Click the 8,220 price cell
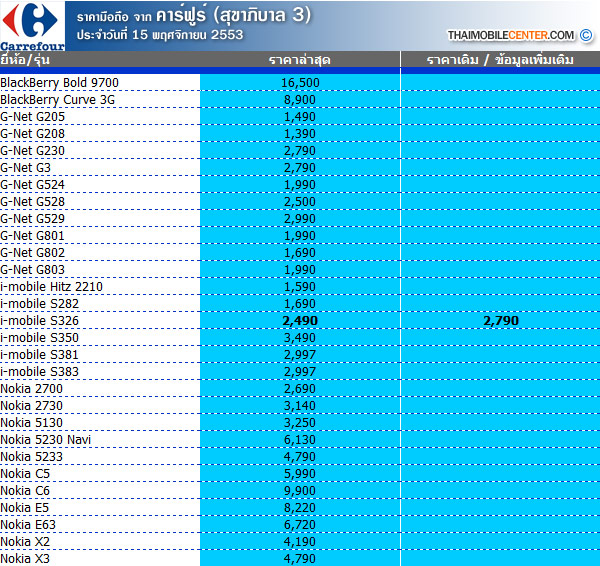 (x=300, y=507)
